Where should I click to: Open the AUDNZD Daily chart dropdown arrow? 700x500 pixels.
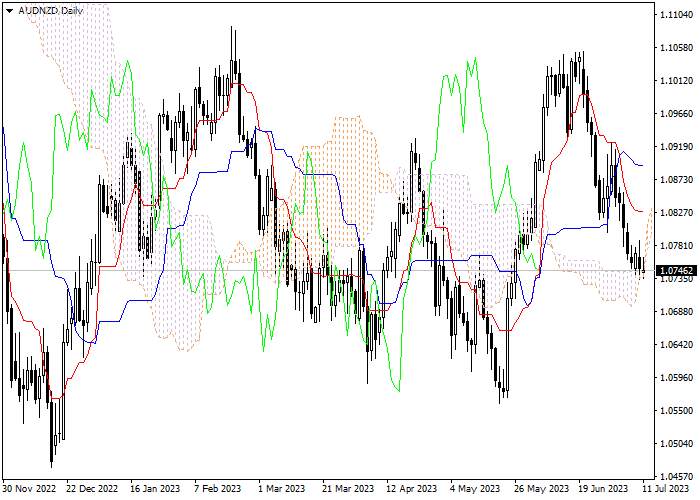(x=9, y=11)
